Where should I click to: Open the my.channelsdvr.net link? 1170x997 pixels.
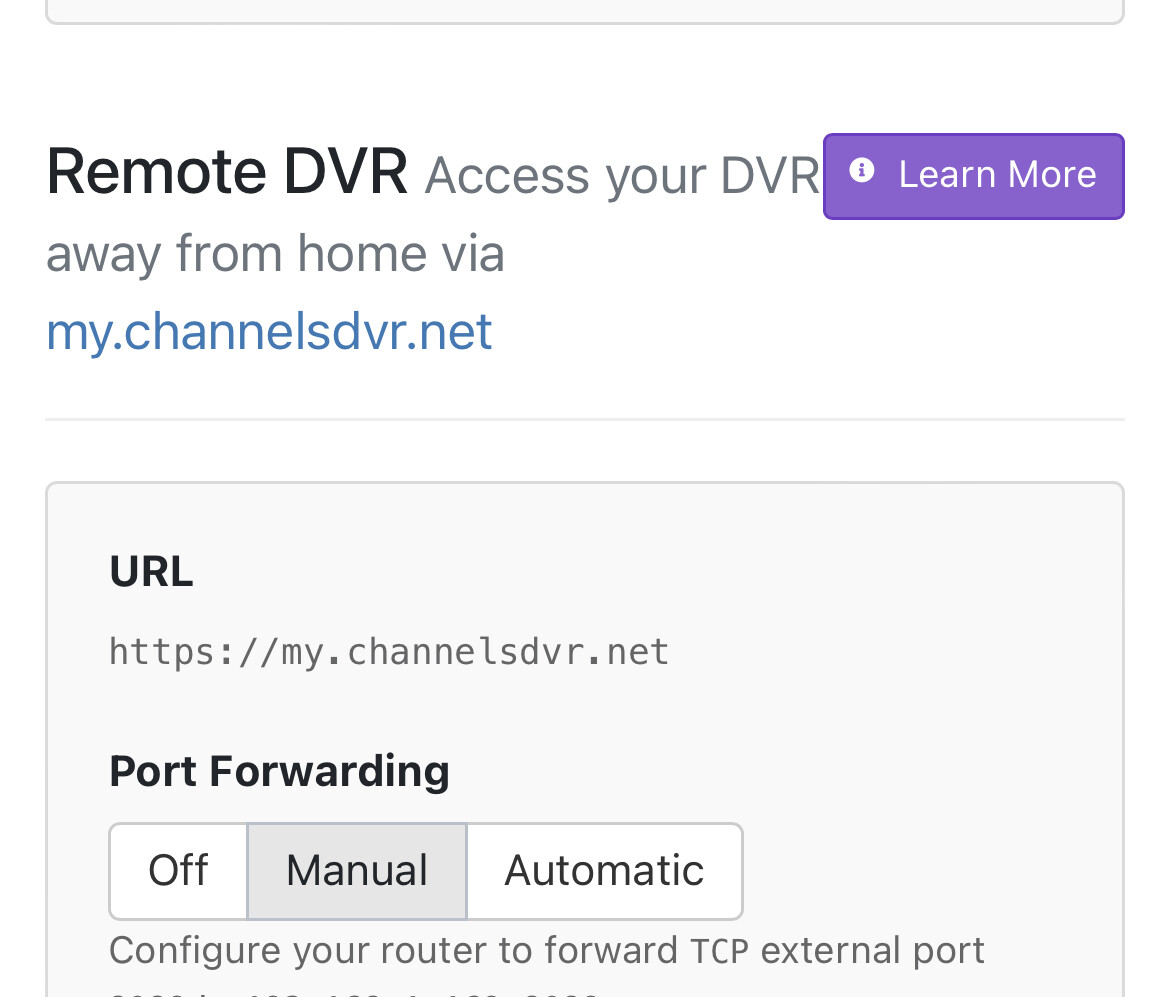[x=269, y=331]
